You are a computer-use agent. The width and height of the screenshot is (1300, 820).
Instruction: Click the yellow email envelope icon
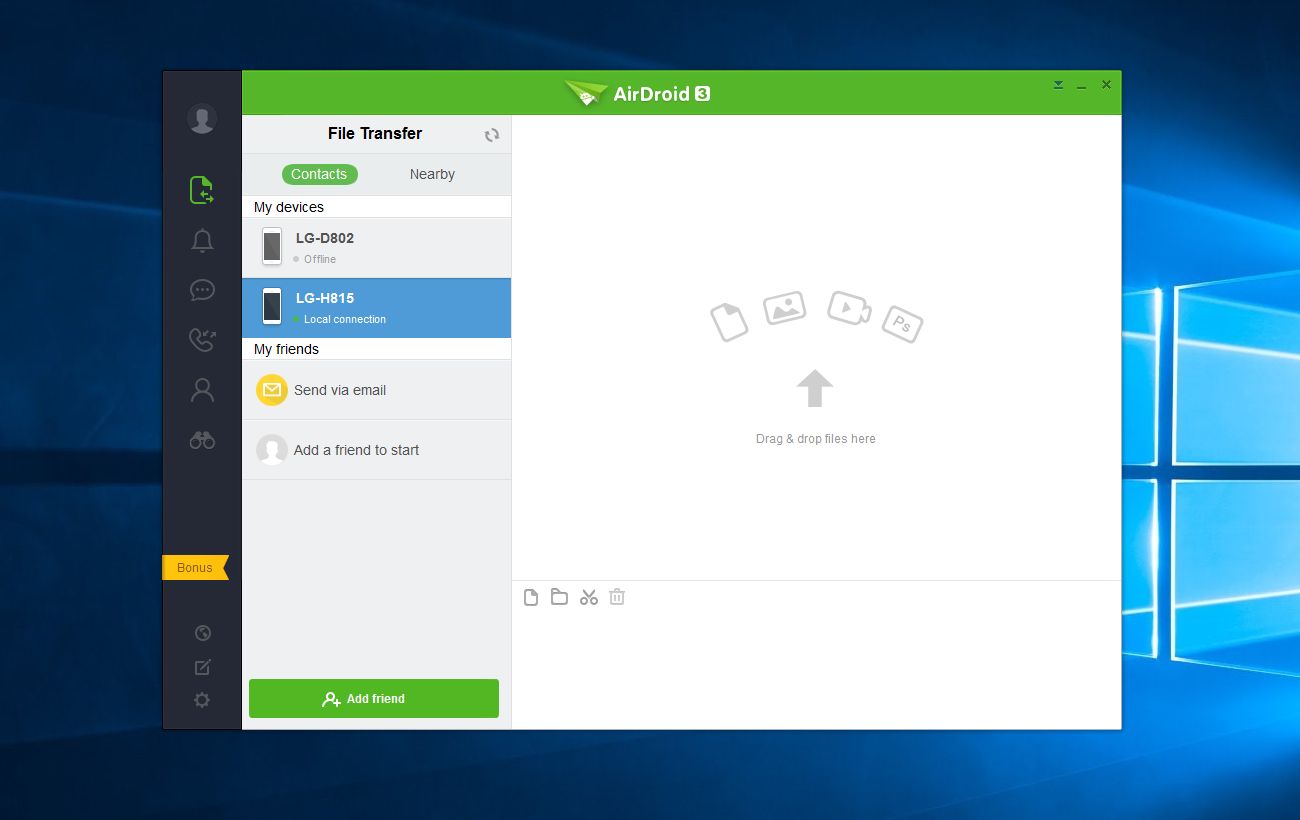(x=272, y=390)
